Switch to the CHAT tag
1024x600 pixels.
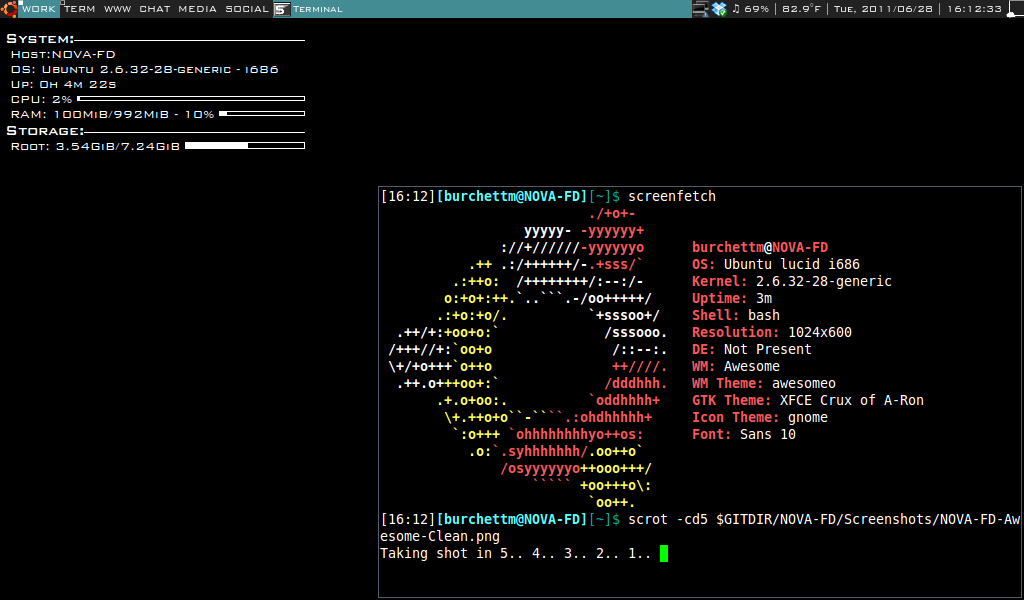point(155,9)
